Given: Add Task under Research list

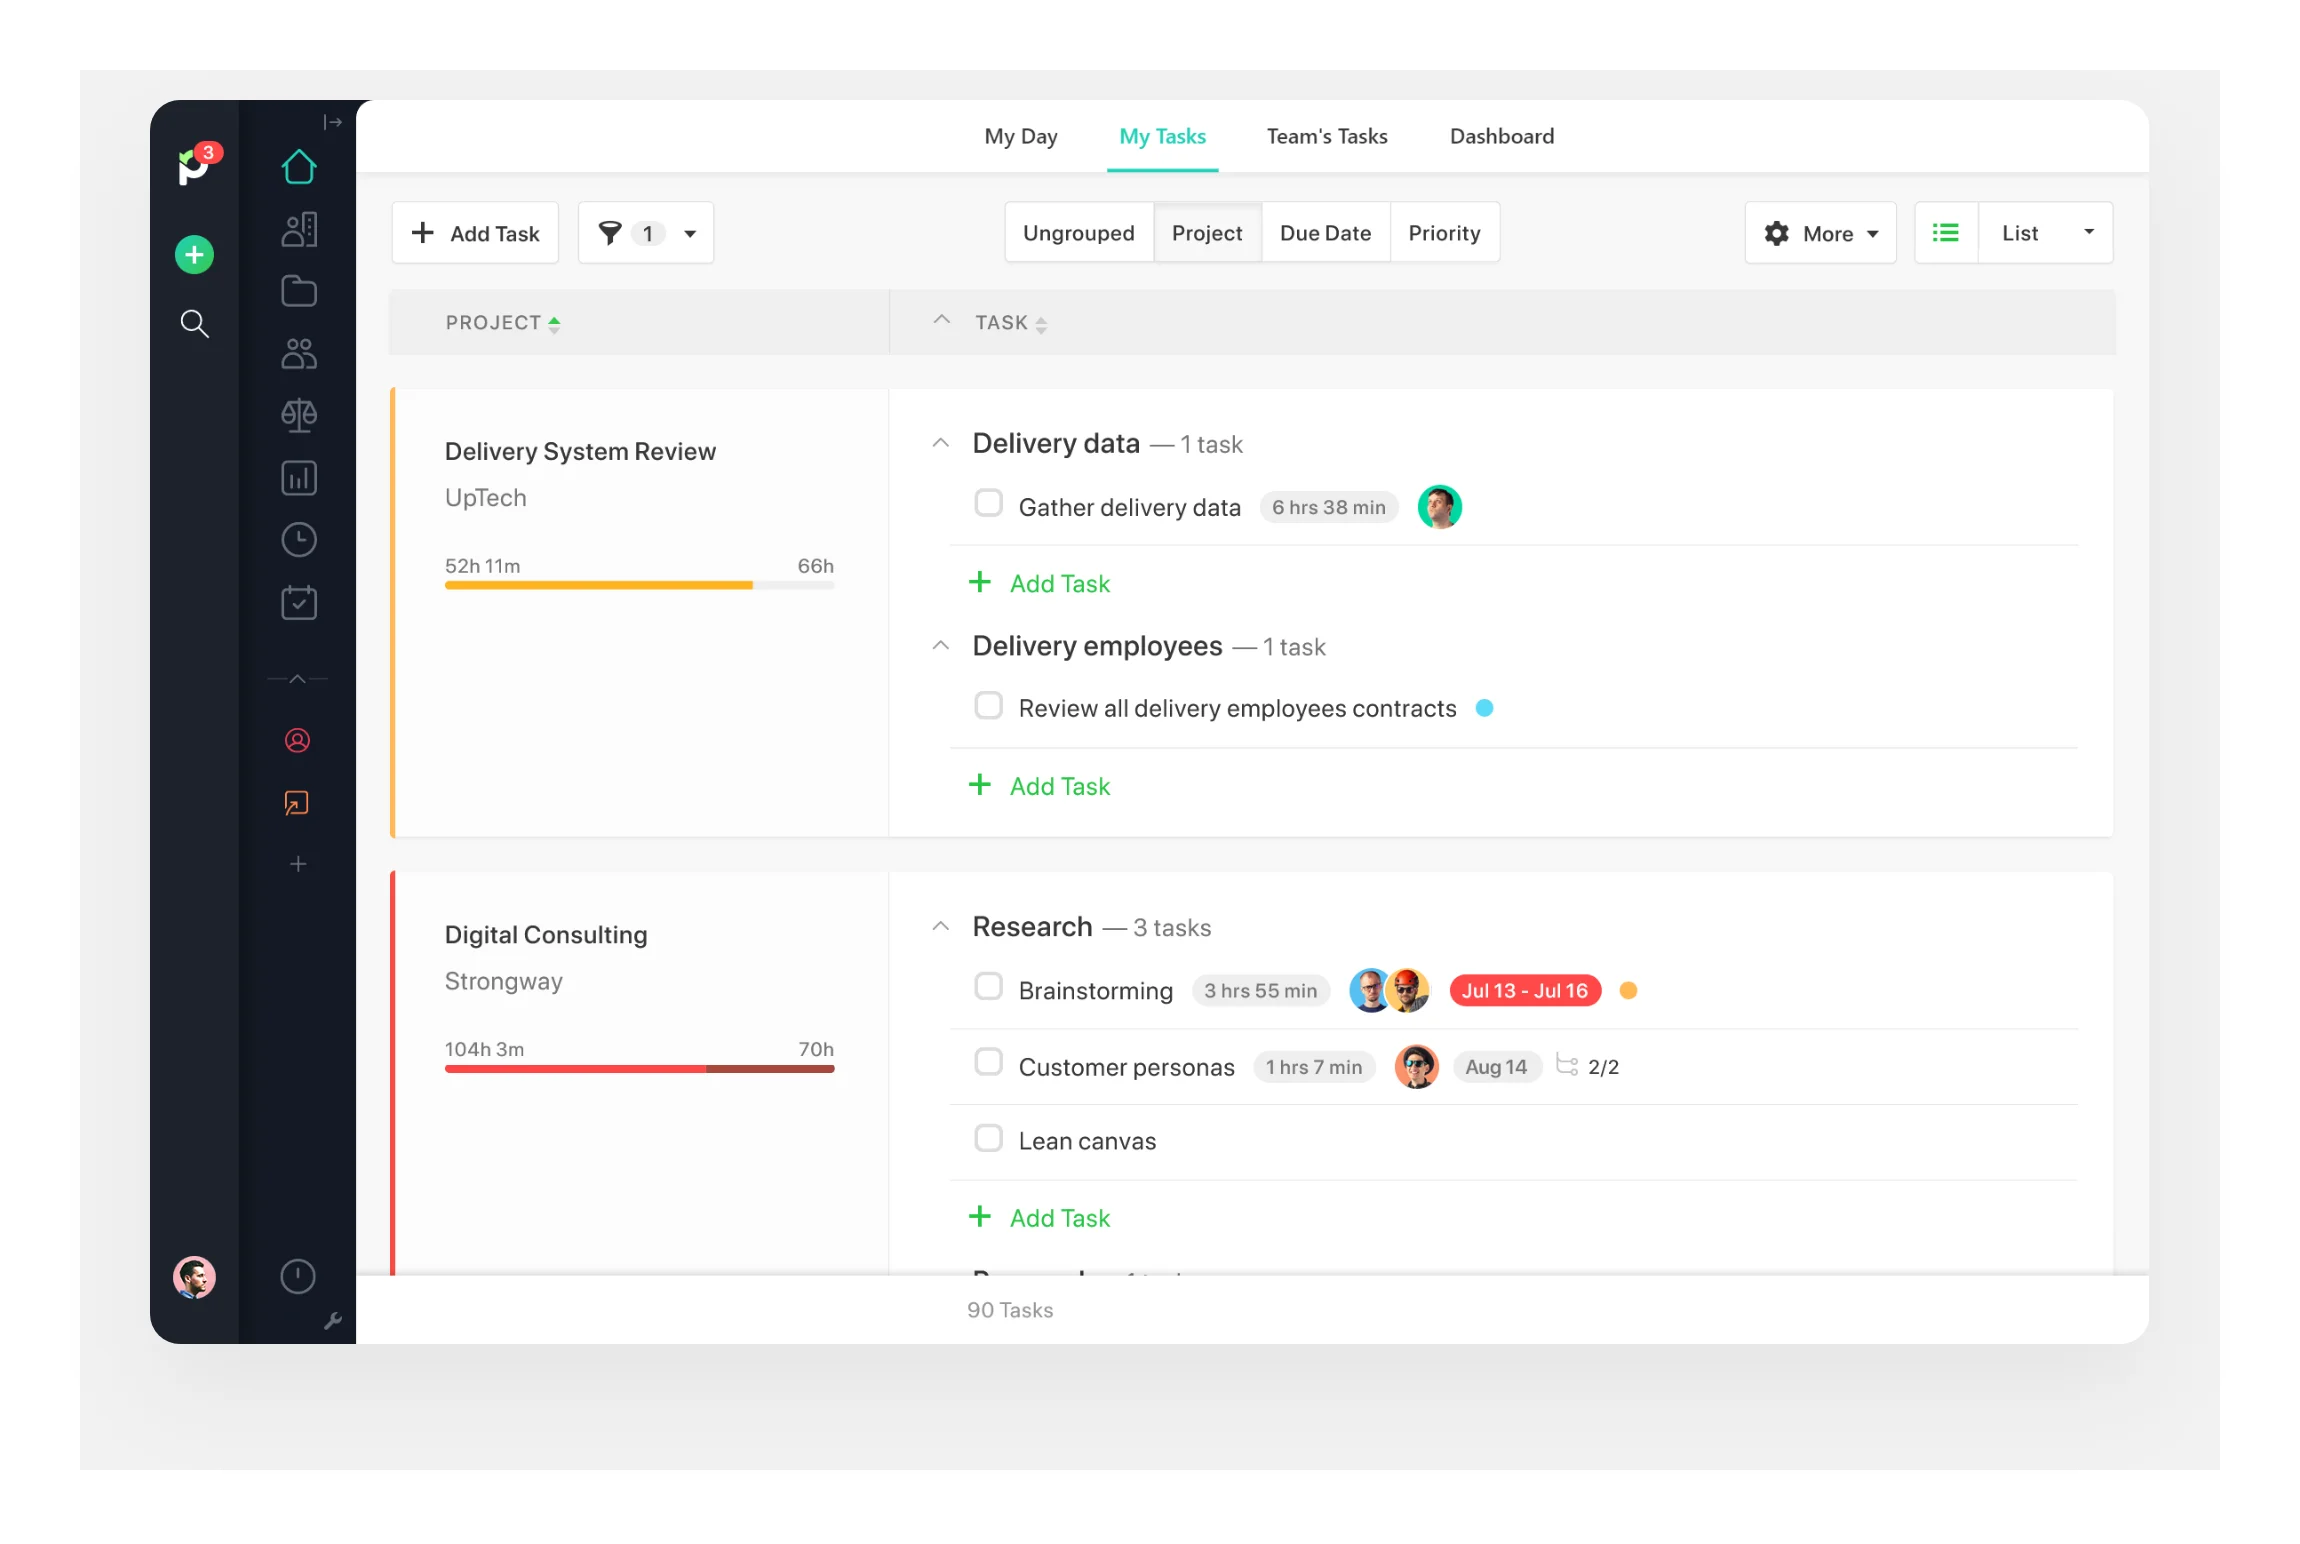Looking at the screenshot, I should [1040, 1218].
